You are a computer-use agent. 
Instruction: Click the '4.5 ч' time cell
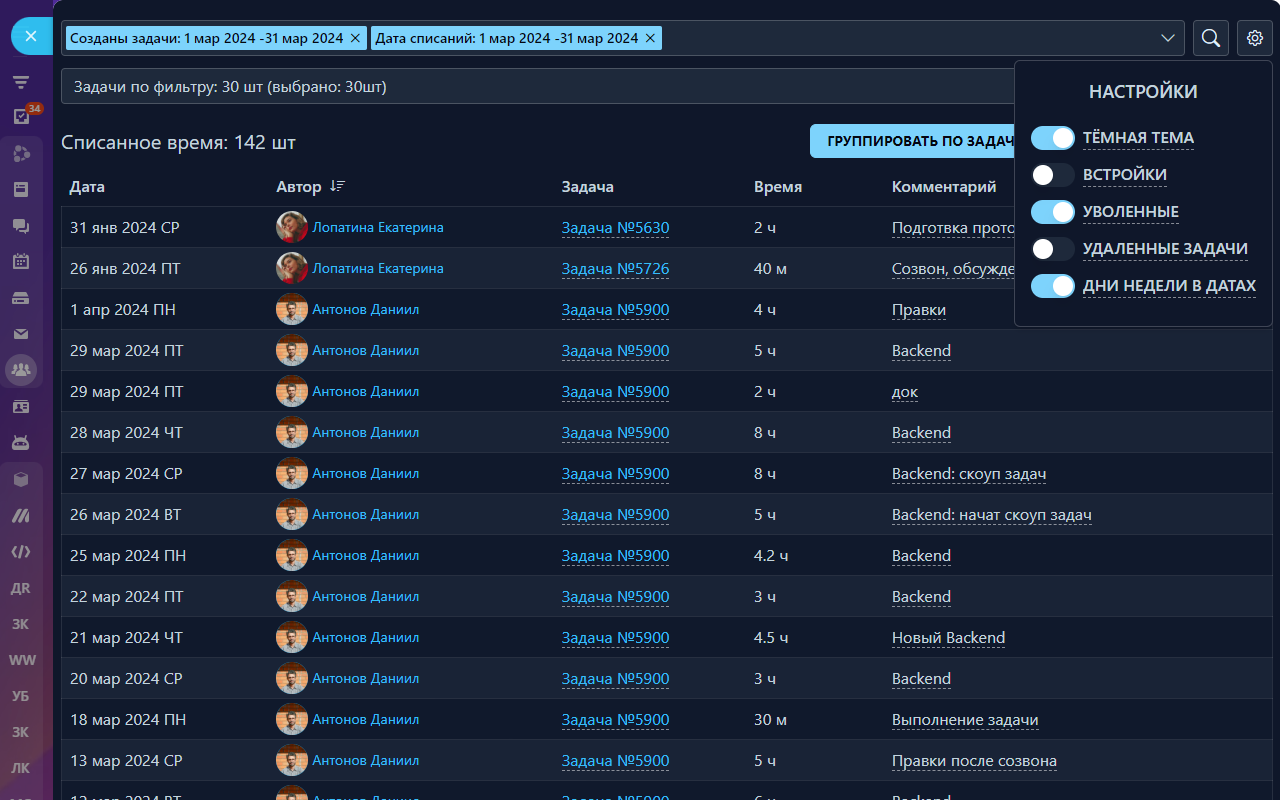click(771, 638)
